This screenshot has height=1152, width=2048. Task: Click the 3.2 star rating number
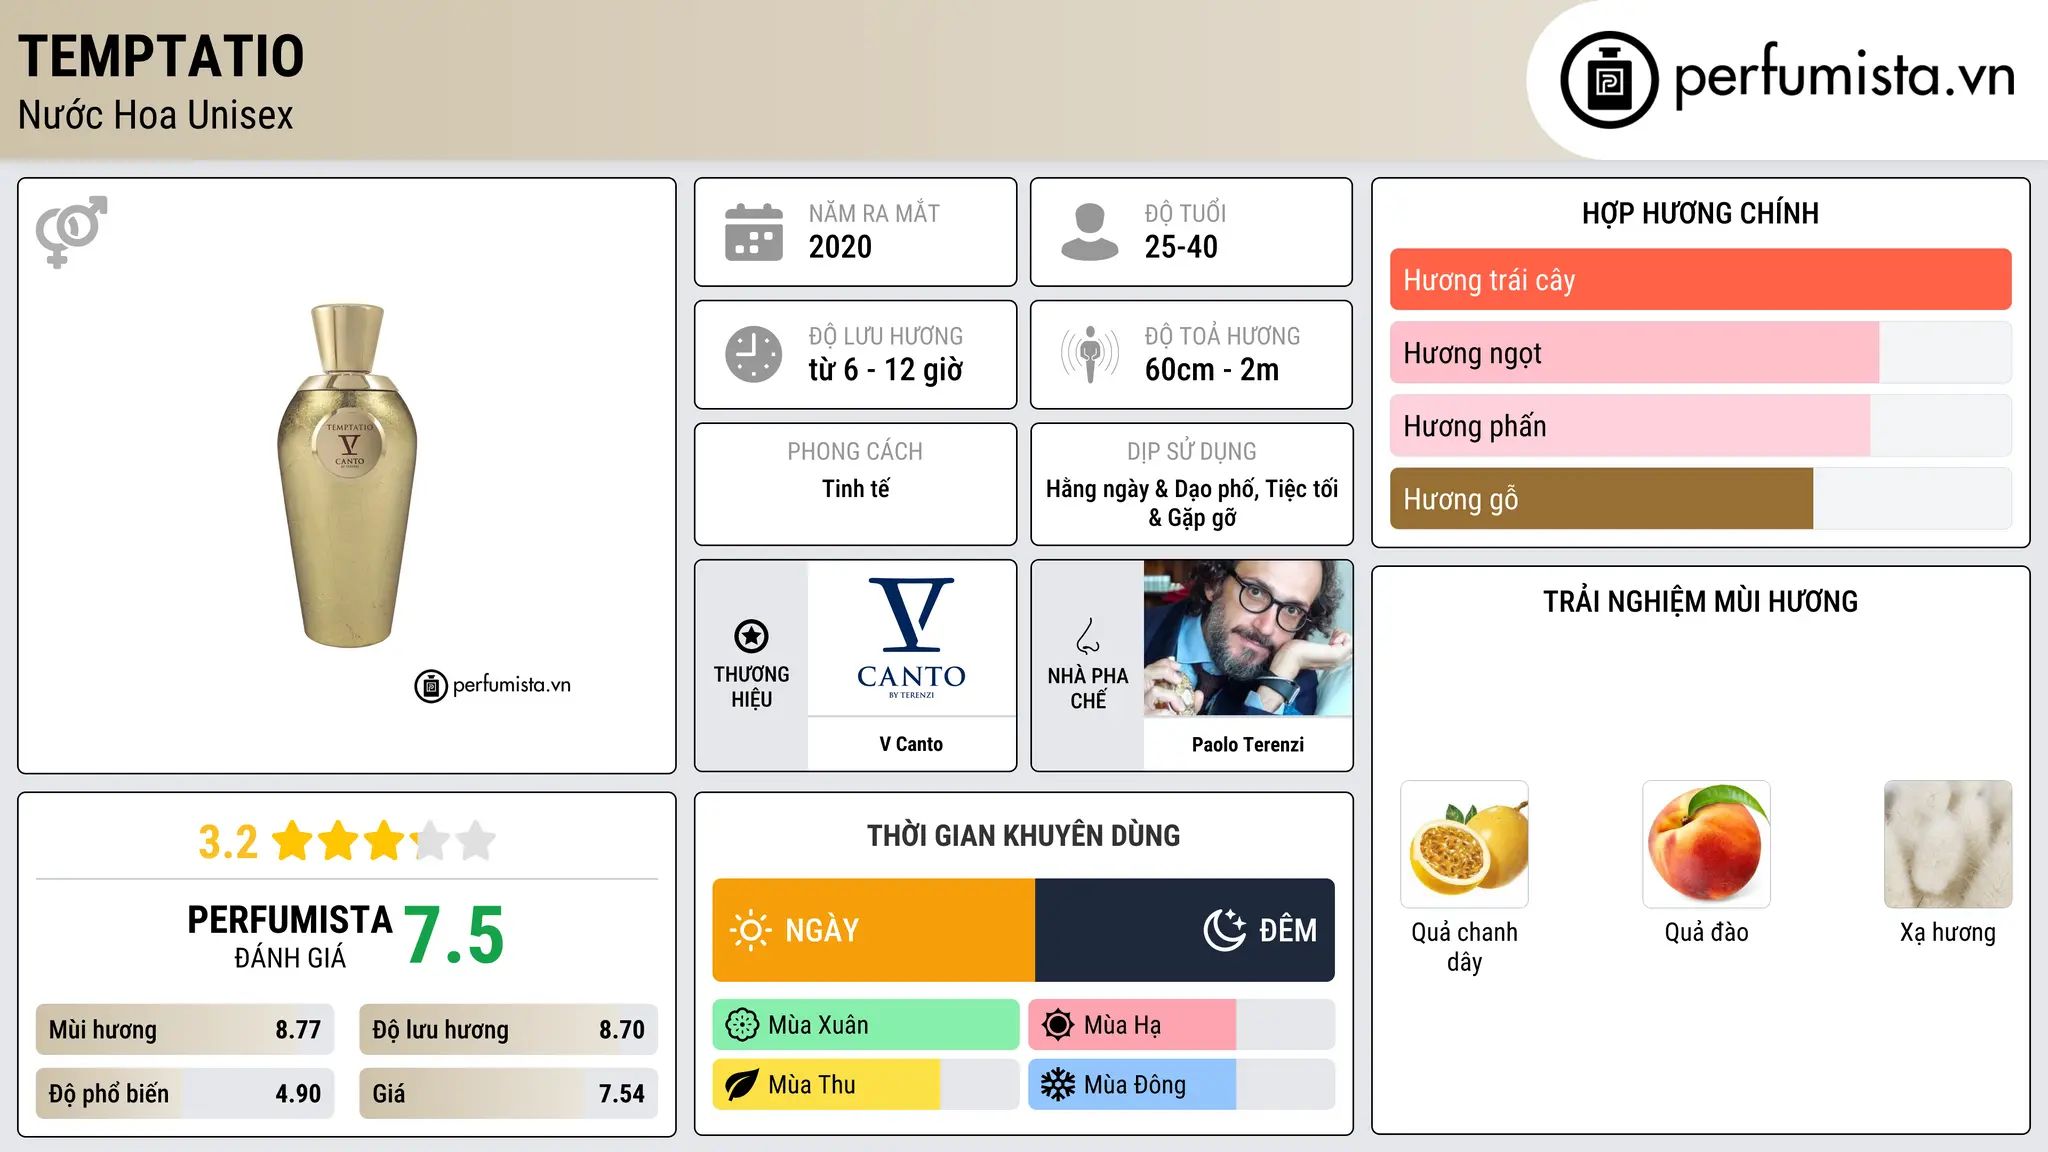tap(228, 842)
